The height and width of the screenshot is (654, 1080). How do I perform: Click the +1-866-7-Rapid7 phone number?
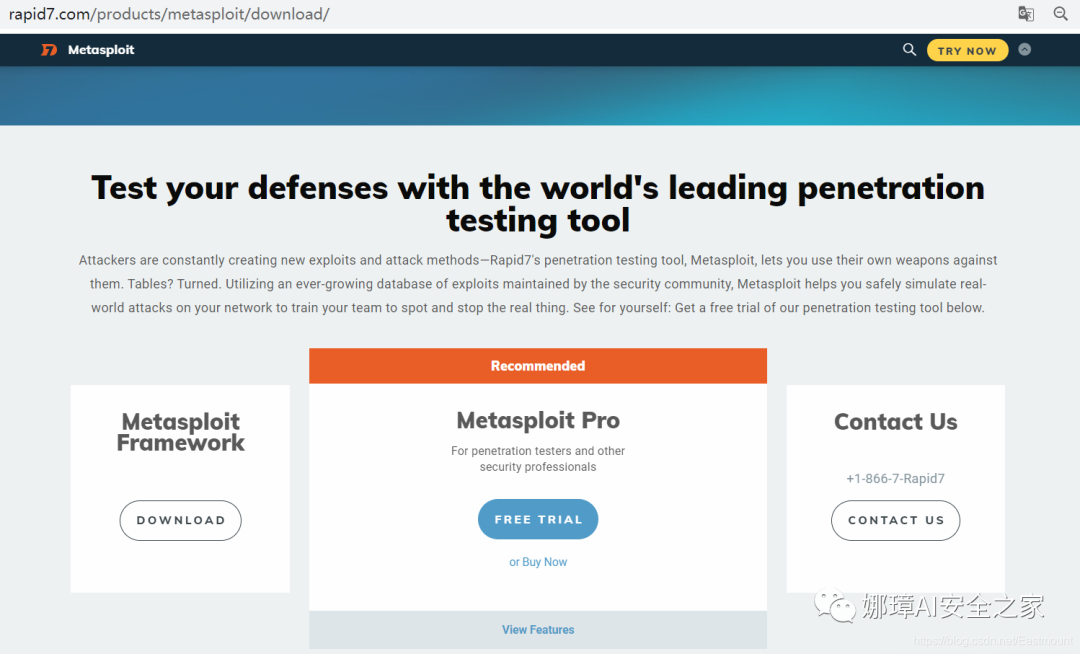(895, 478)
